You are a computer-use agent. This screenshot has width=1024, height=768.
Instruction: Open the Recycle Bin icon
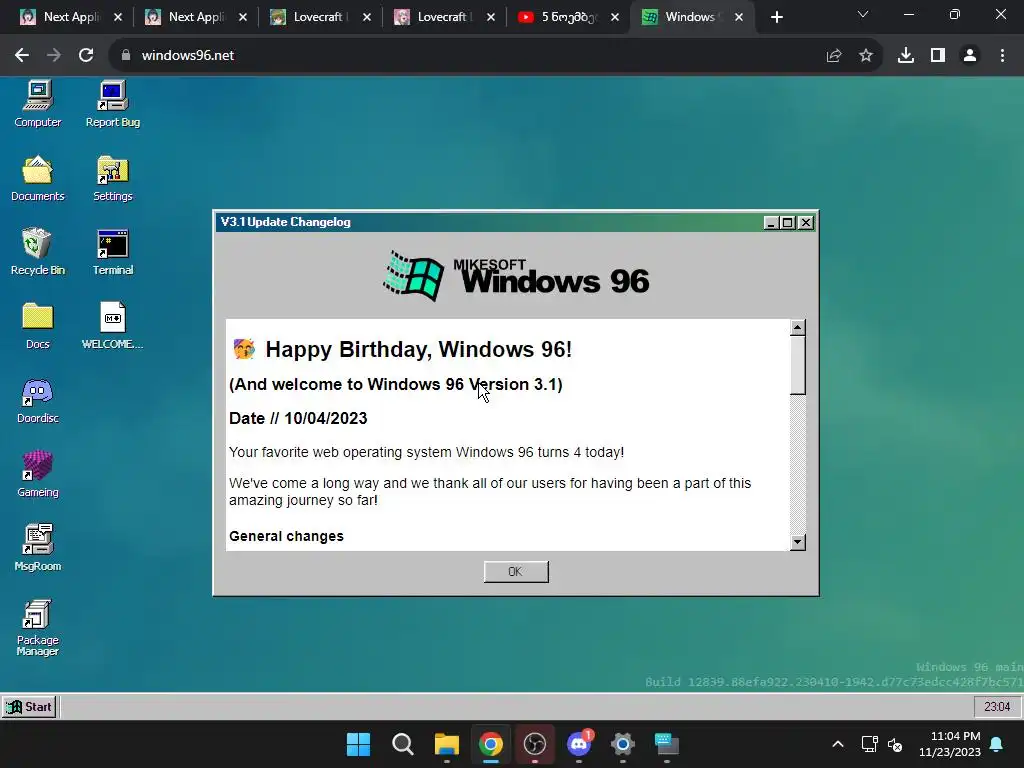[x=38, y=251]
